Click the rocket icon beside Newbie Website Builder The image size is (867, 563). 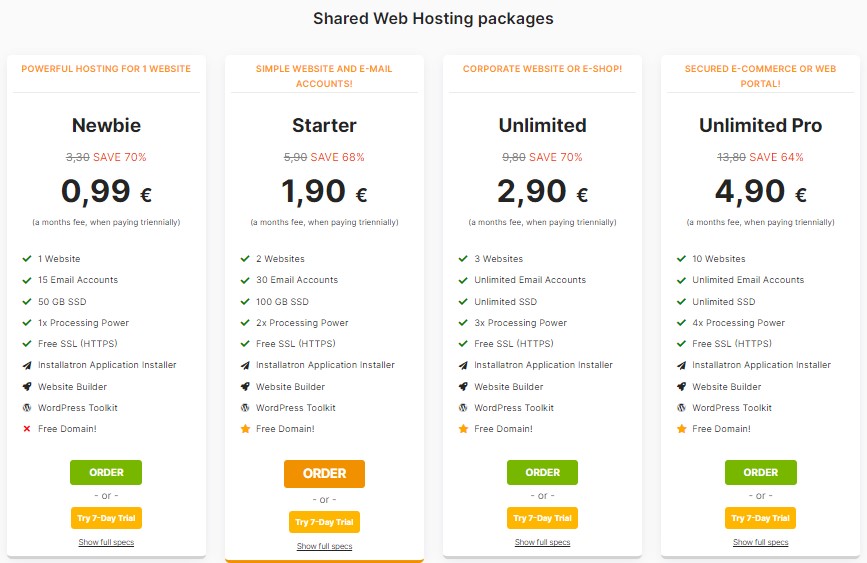coord(27,386)
